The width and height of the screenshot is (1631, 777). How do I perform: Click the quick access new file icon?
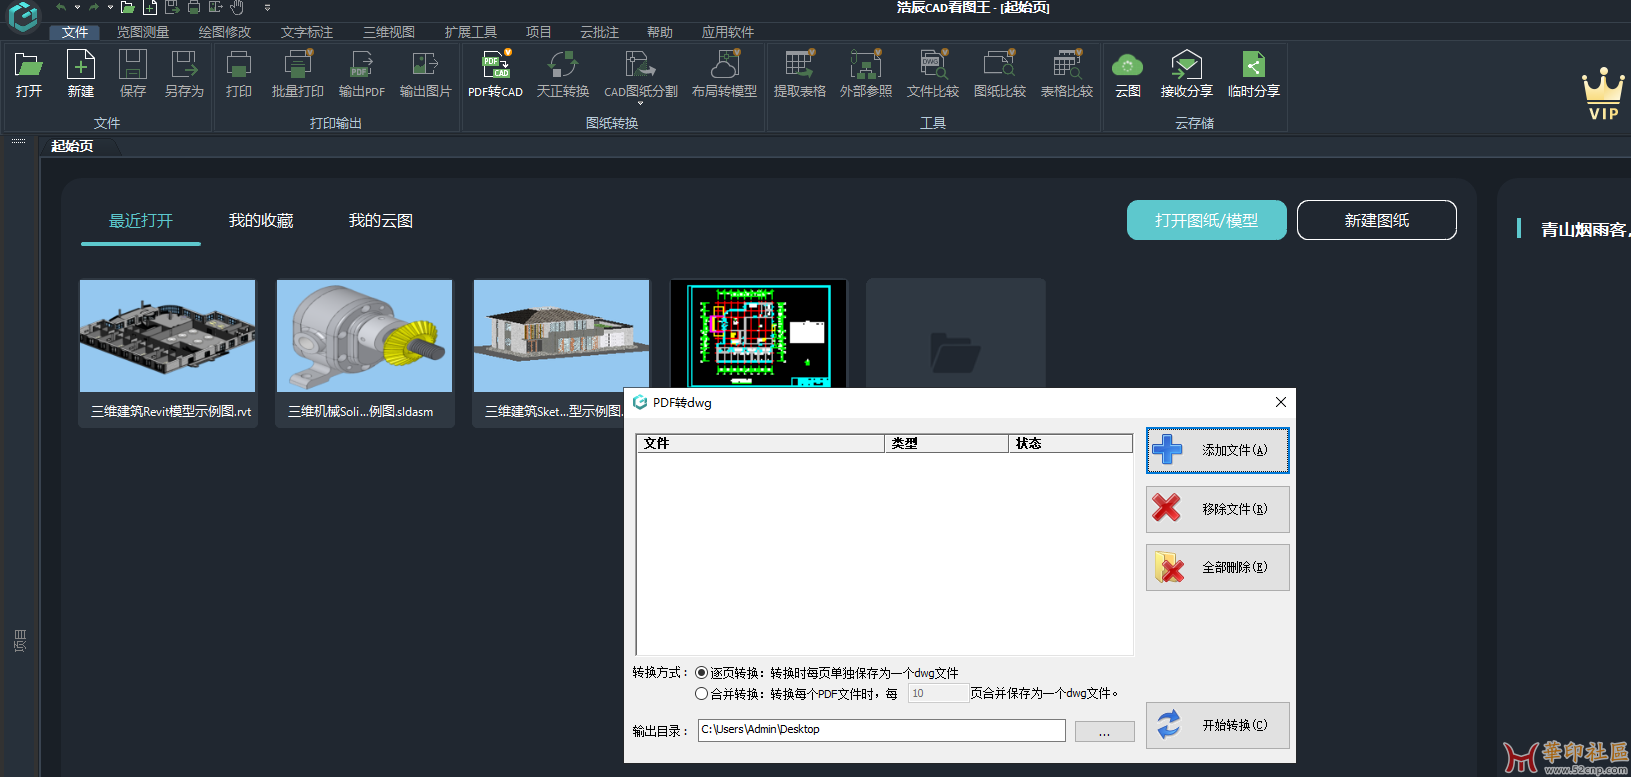pyautogui.click(x=150, y=7)
